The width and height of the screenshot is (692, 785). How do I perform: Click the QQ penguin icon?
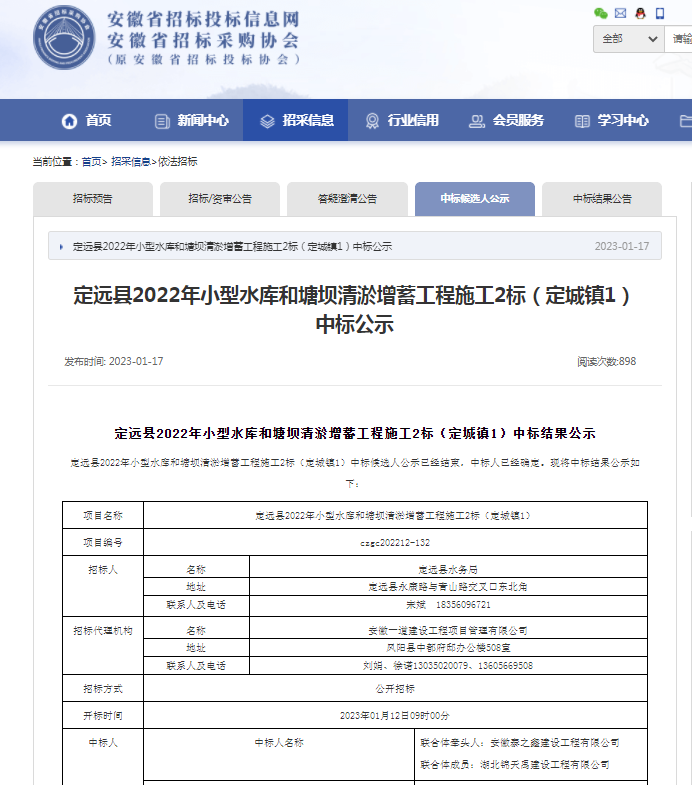(641, 13)
